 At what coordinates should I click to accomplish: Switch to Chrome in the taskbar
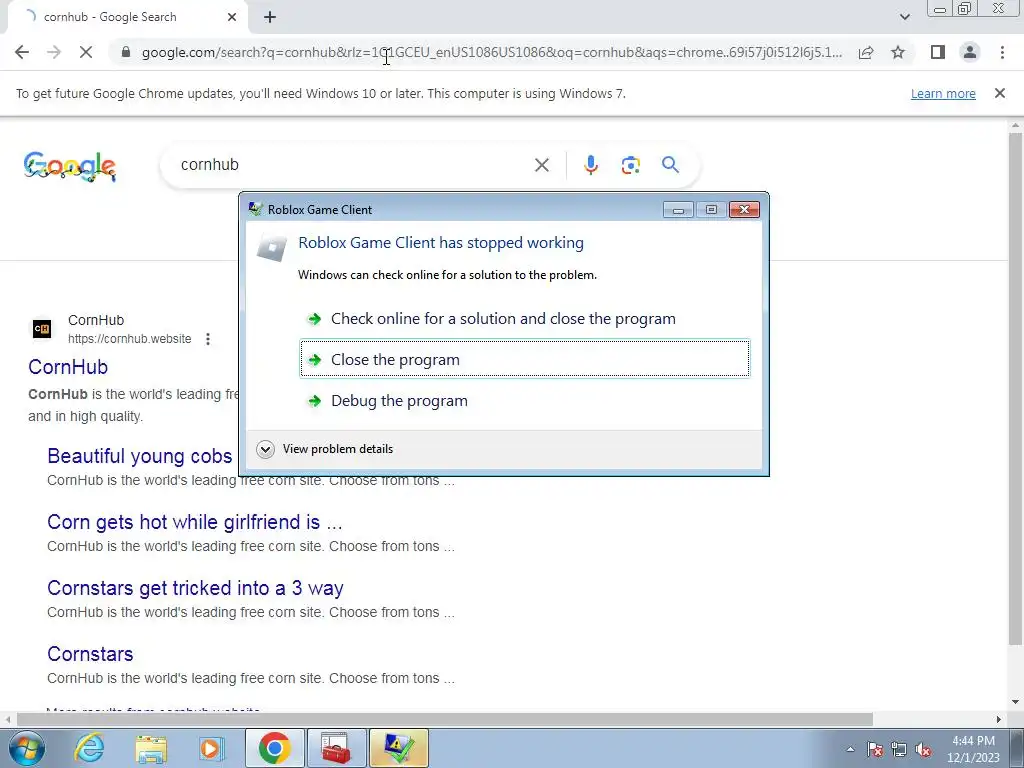tap(274, 748)
